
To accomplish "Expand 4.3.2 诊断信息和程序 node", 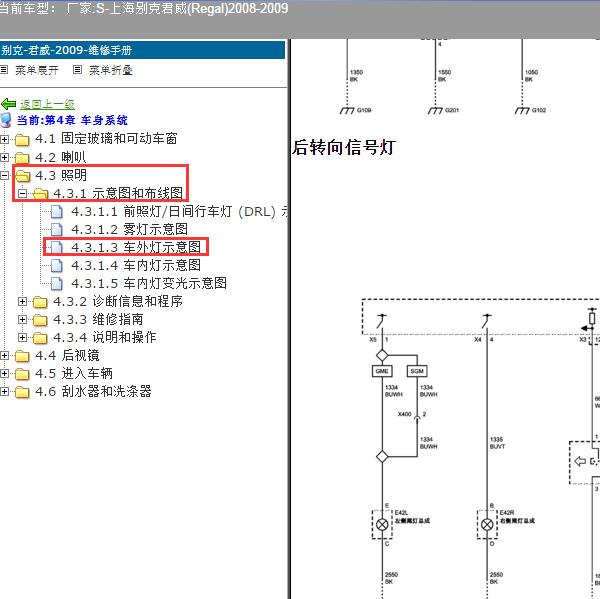I will coord(23,302).
